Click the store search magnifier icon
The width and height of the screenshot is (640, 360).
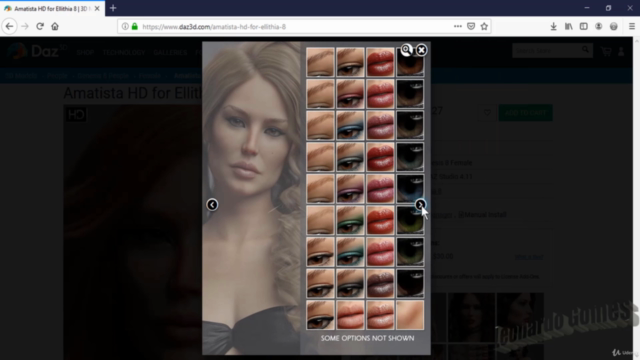click(x=586, y=50)
